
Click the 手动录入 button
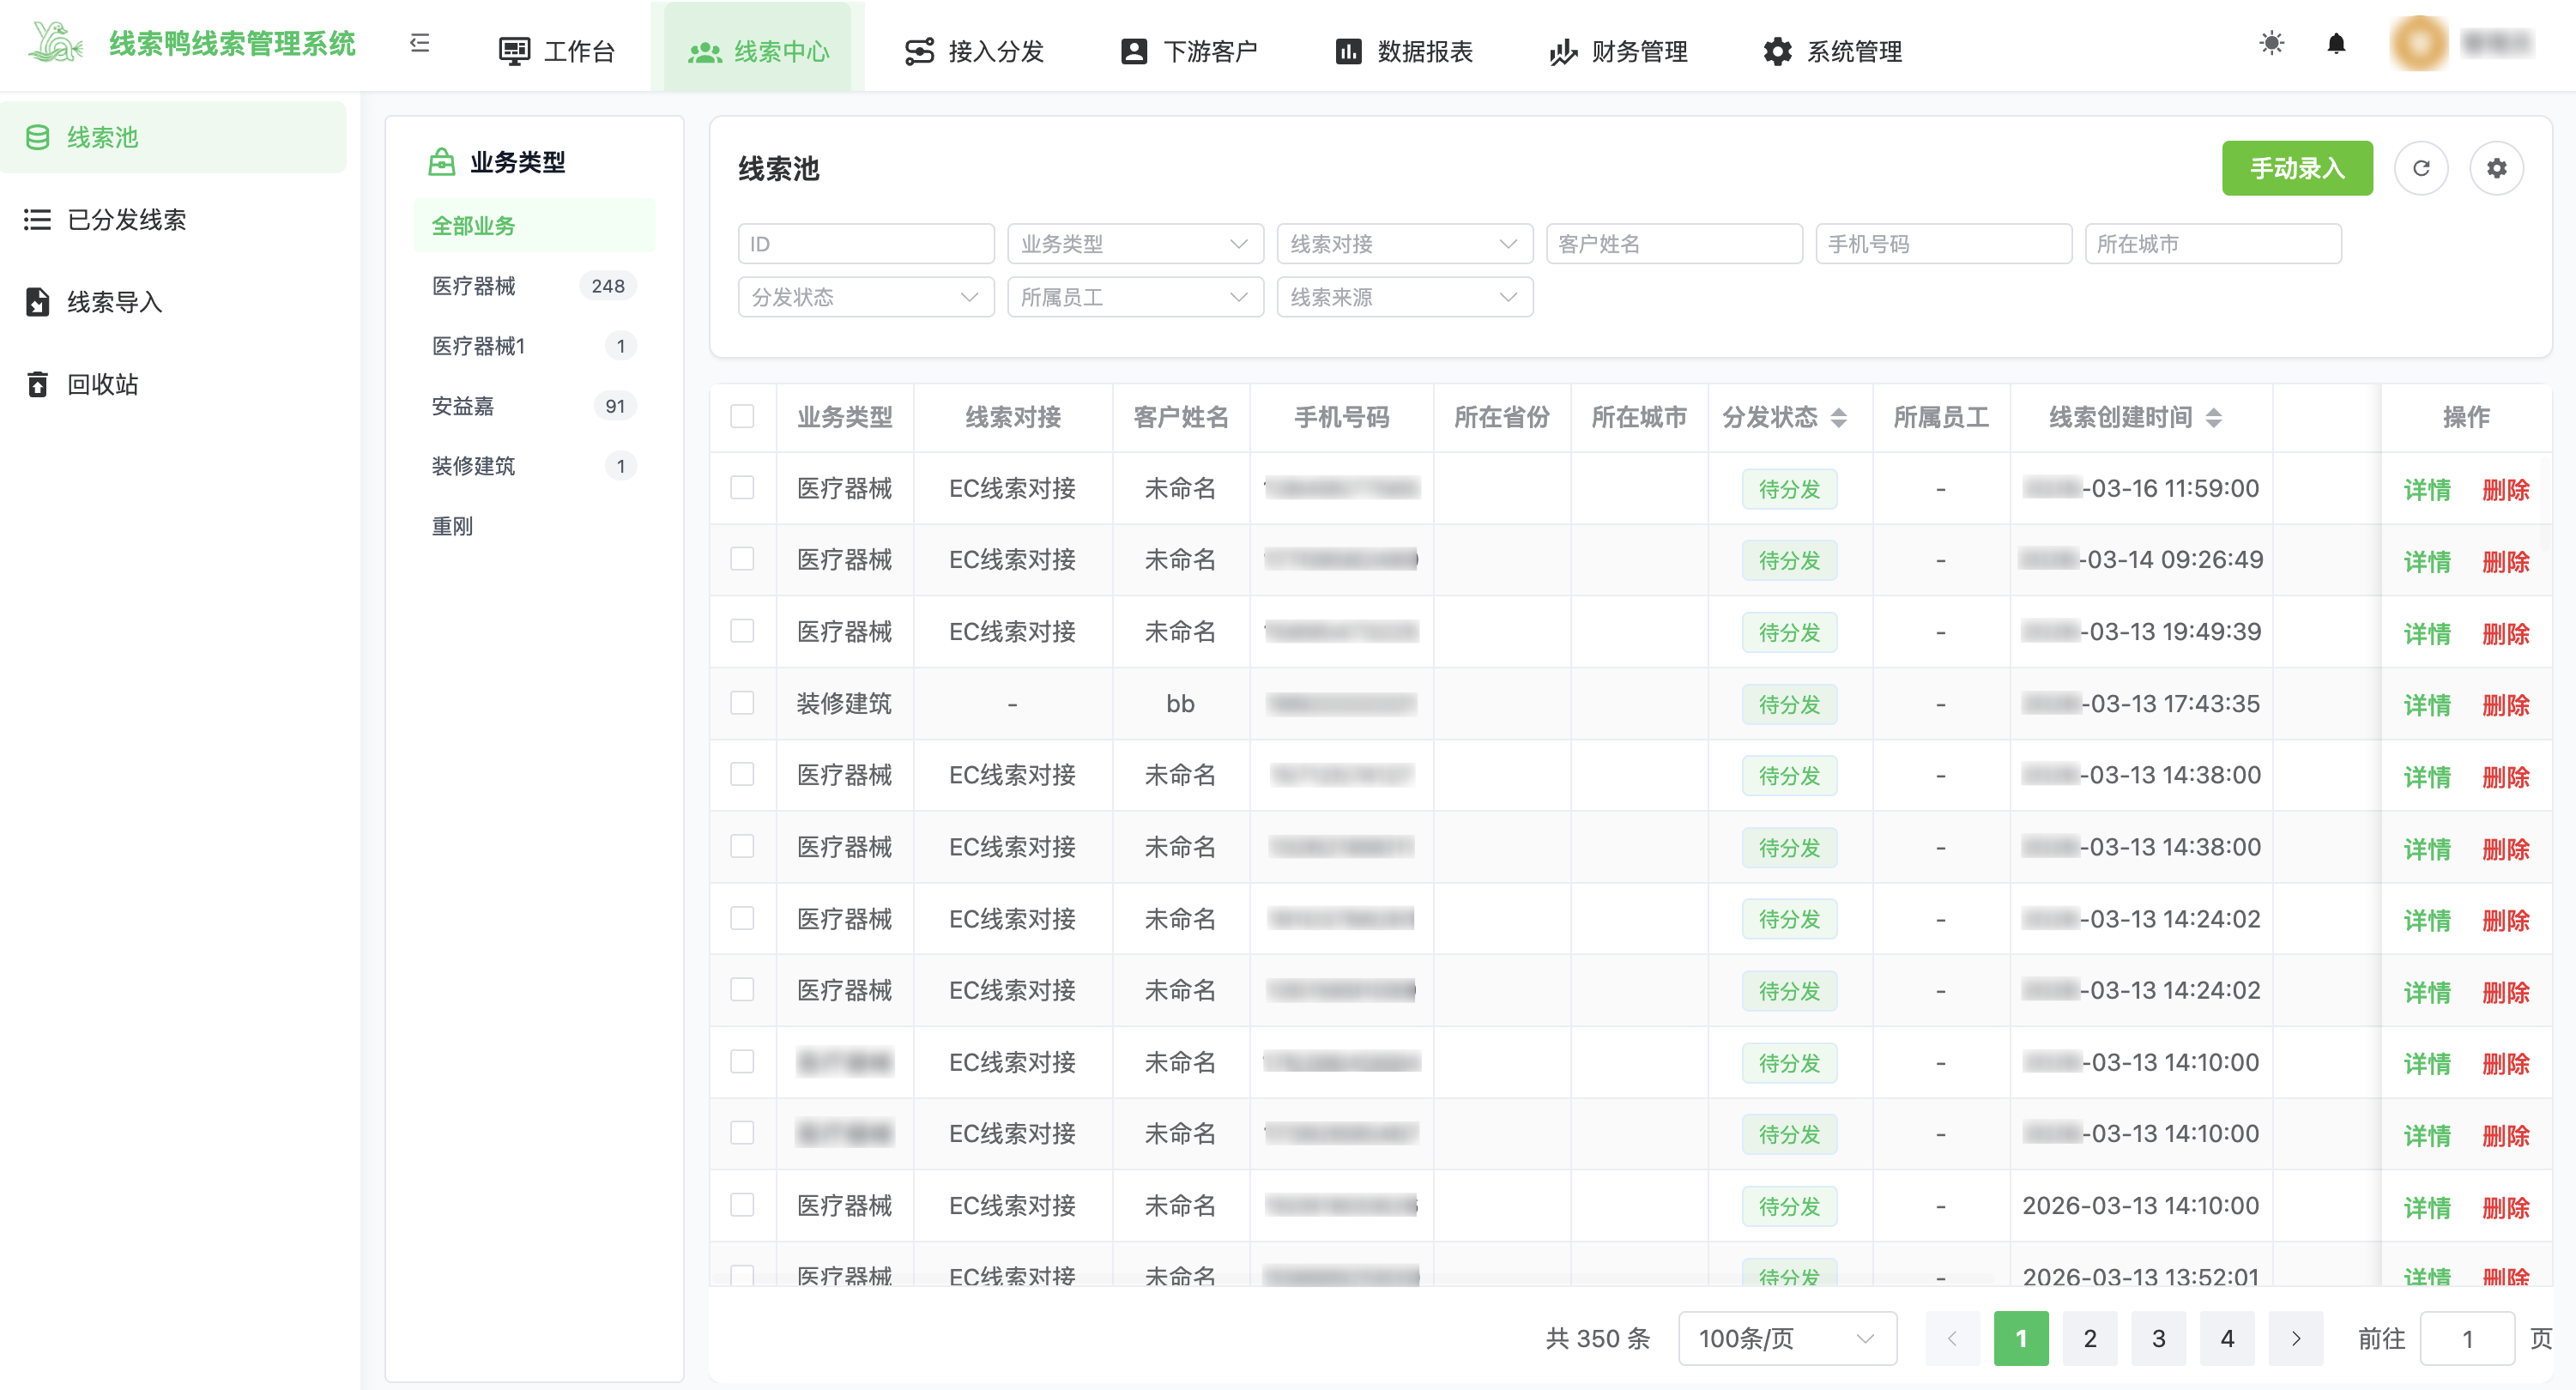tap(2296, 168)
